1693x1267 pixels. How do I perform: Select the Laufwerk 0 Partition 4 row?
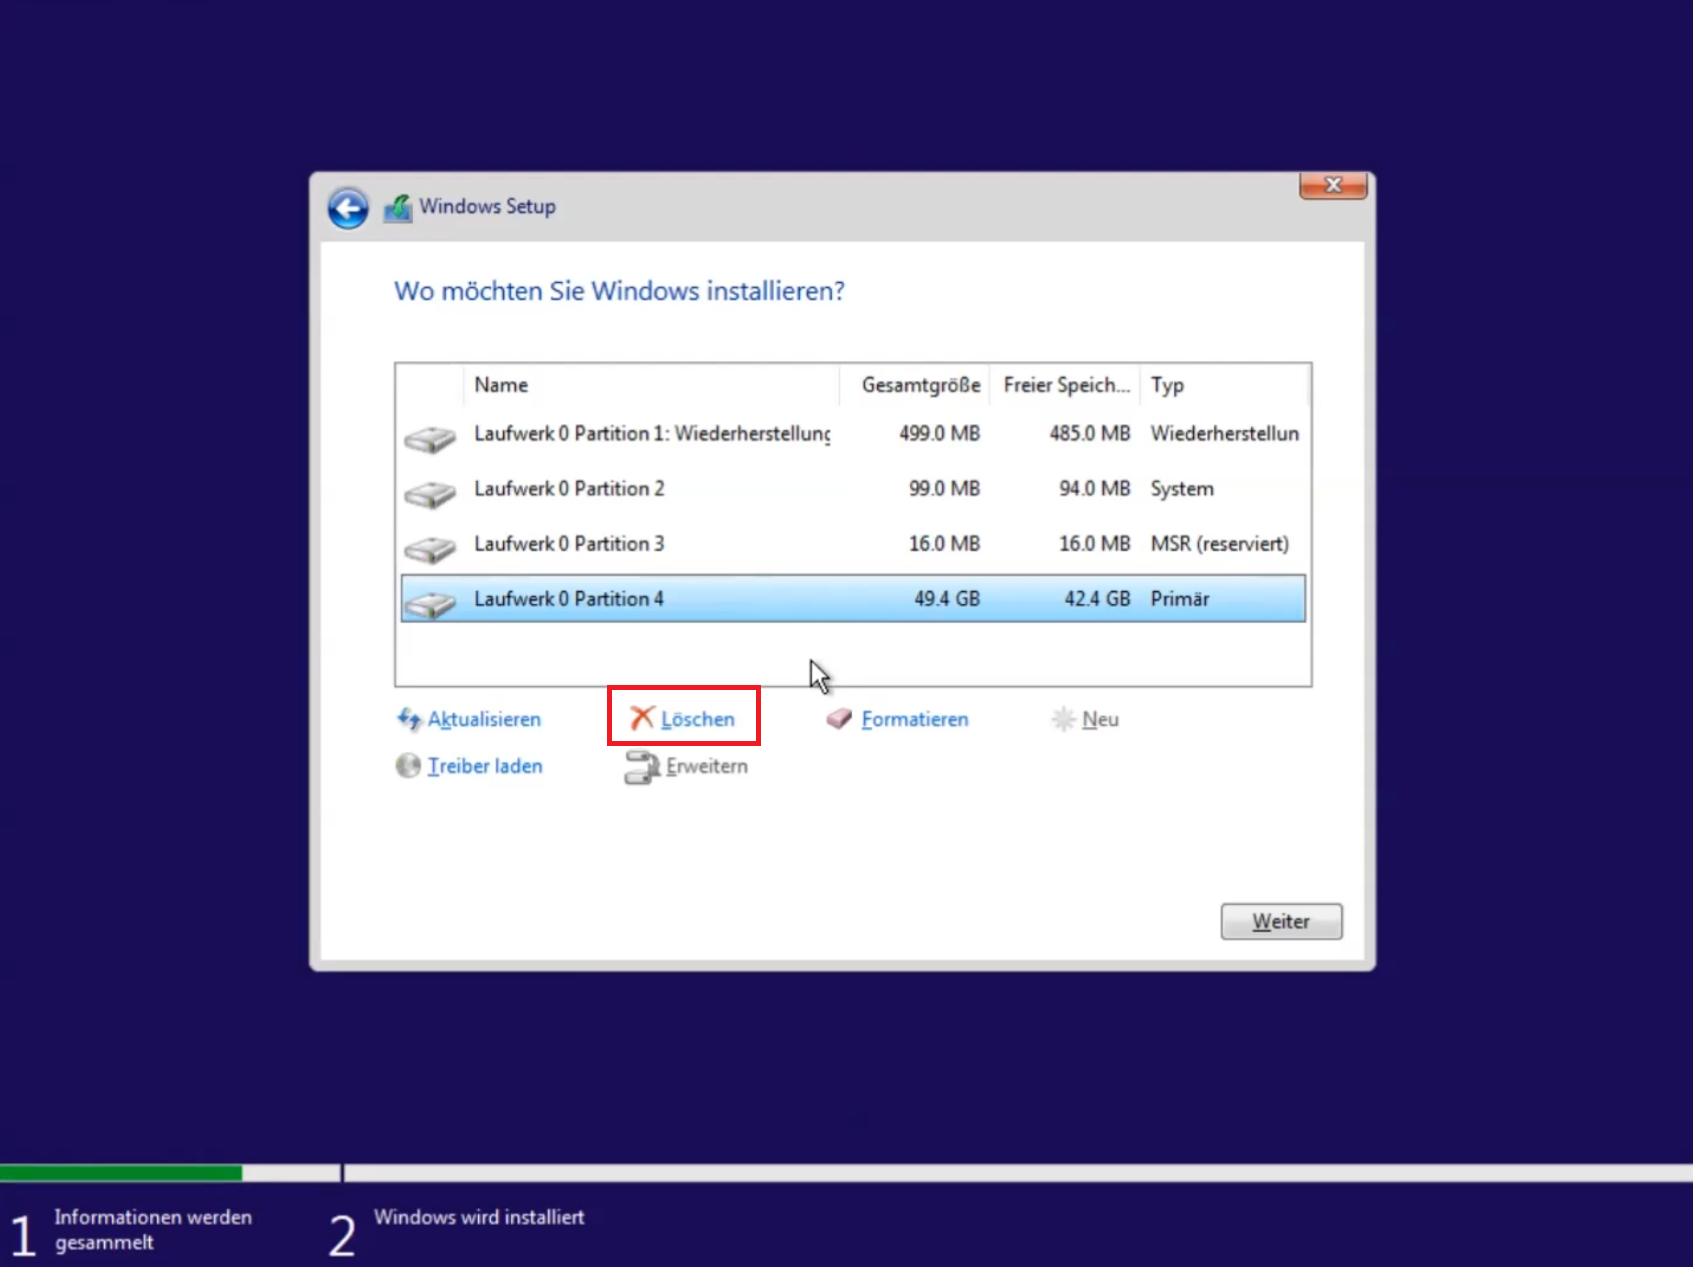[853, 598]
